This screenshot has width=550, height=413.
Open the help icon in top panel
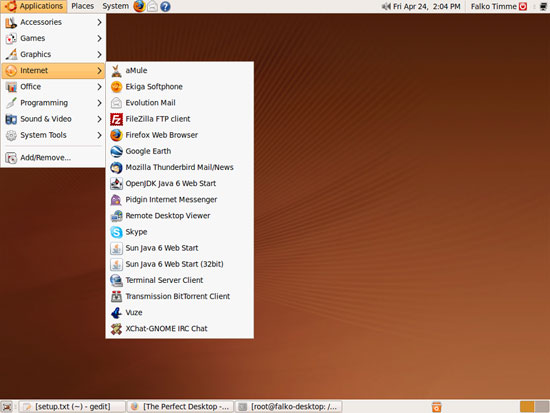tap(165, 6)
